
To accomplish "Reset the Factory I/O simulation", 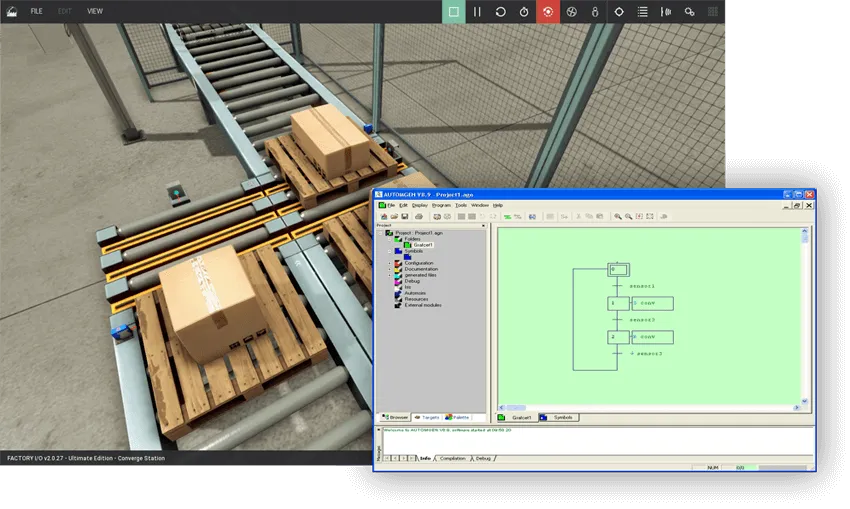I will coord(500,11).
